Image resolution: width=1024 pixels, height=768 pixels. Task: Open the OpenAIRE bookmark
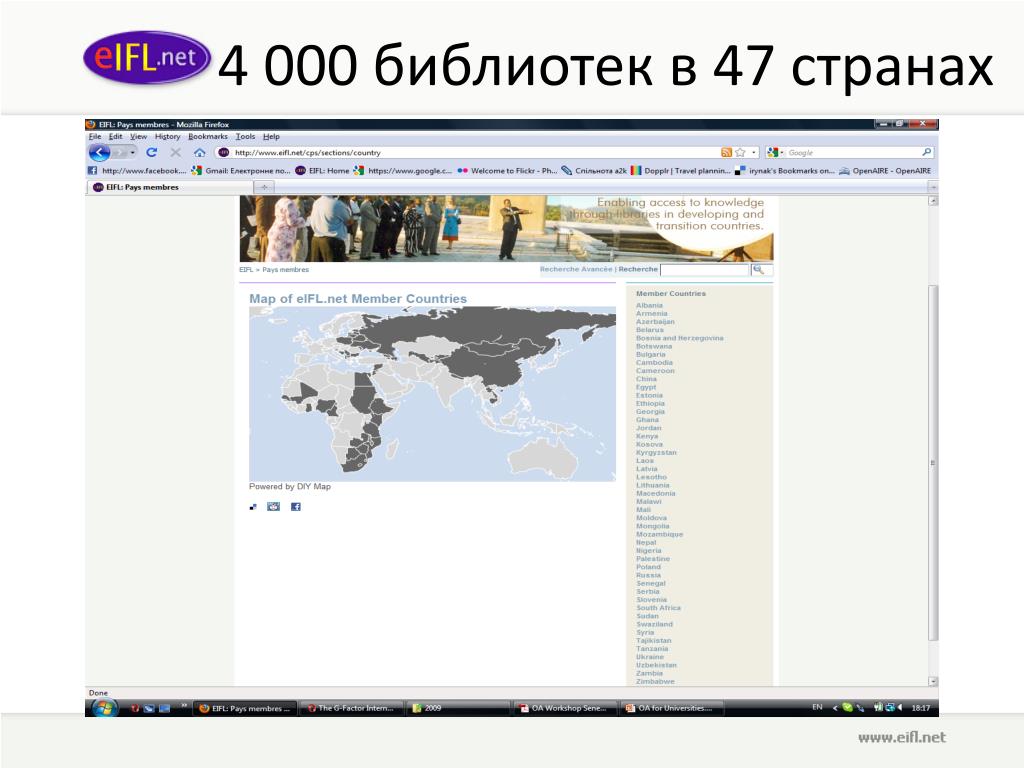click(x=885, y=171)
